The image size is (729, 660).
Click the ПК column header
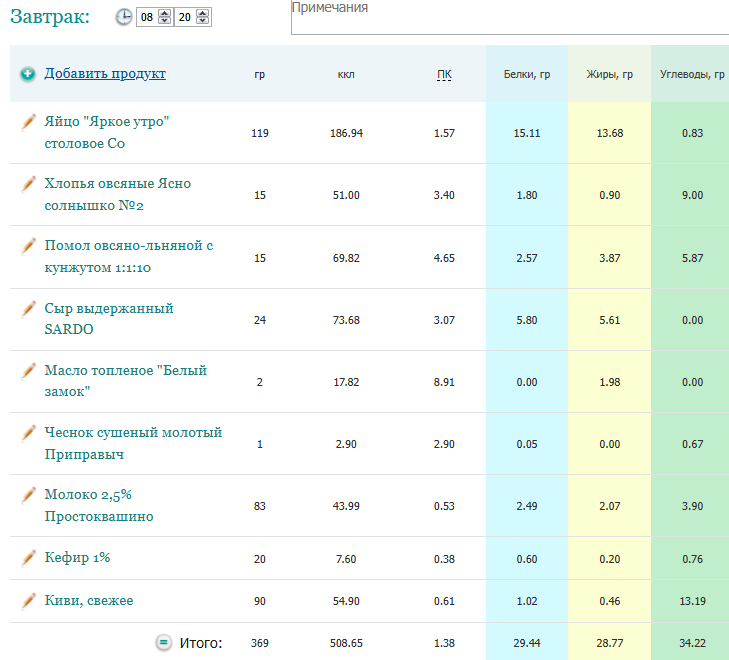(444, 74)
